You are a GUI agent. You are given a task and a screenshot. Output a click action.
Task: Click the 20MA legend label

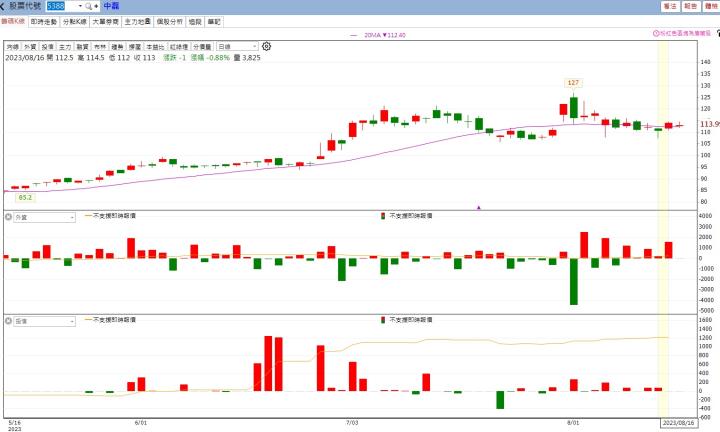[384, 35]
